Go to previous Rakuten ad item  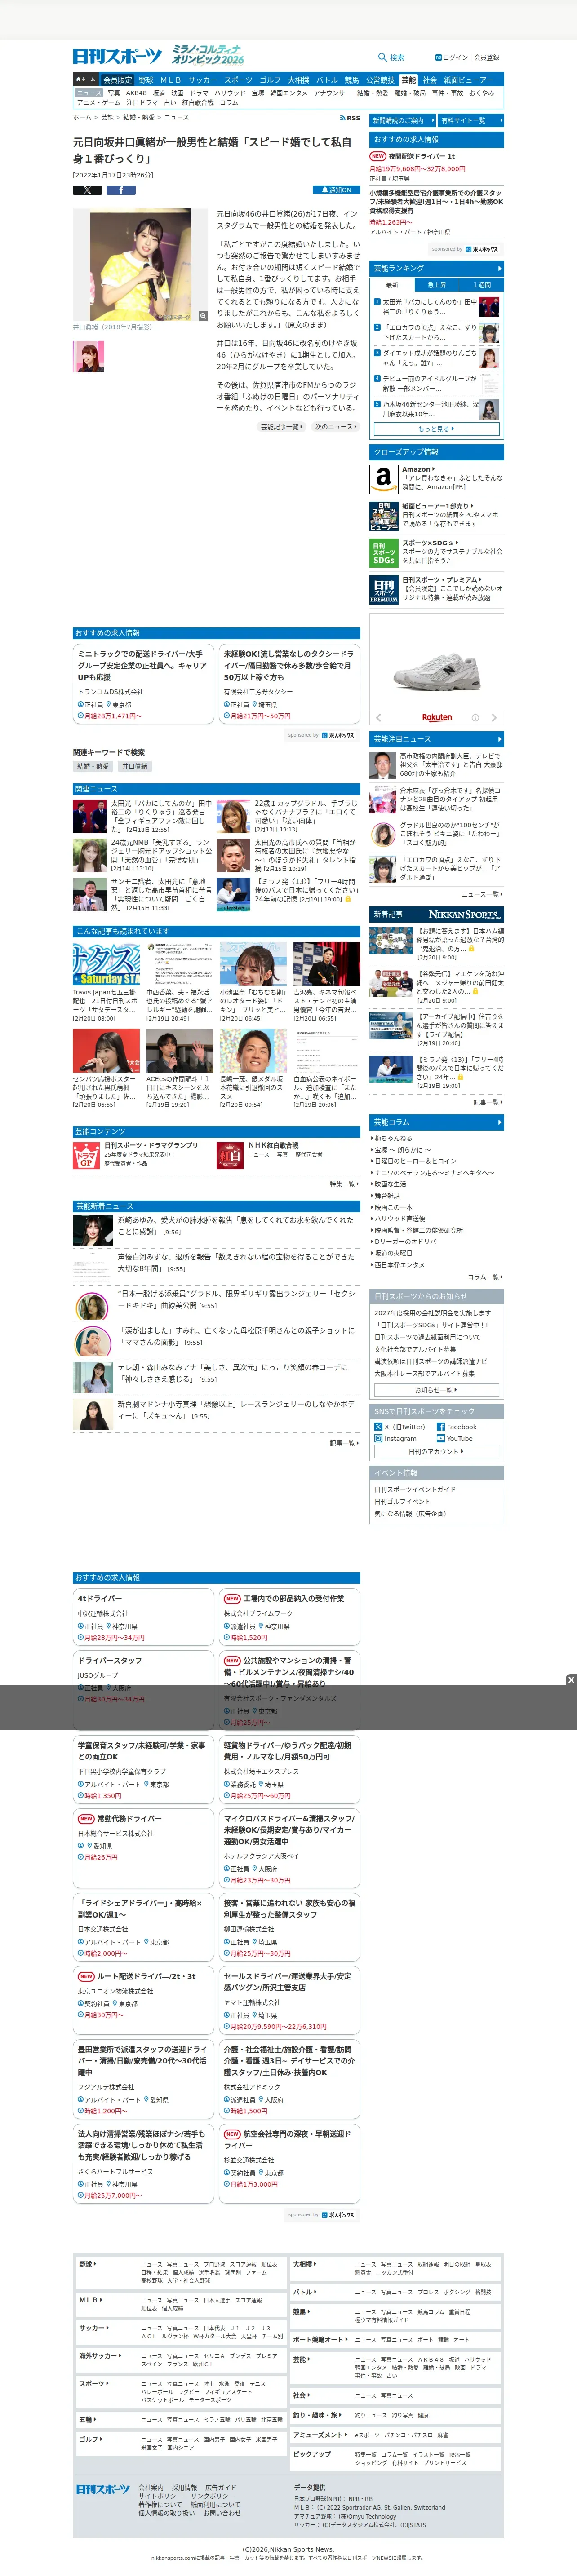(x=378, y=717)
